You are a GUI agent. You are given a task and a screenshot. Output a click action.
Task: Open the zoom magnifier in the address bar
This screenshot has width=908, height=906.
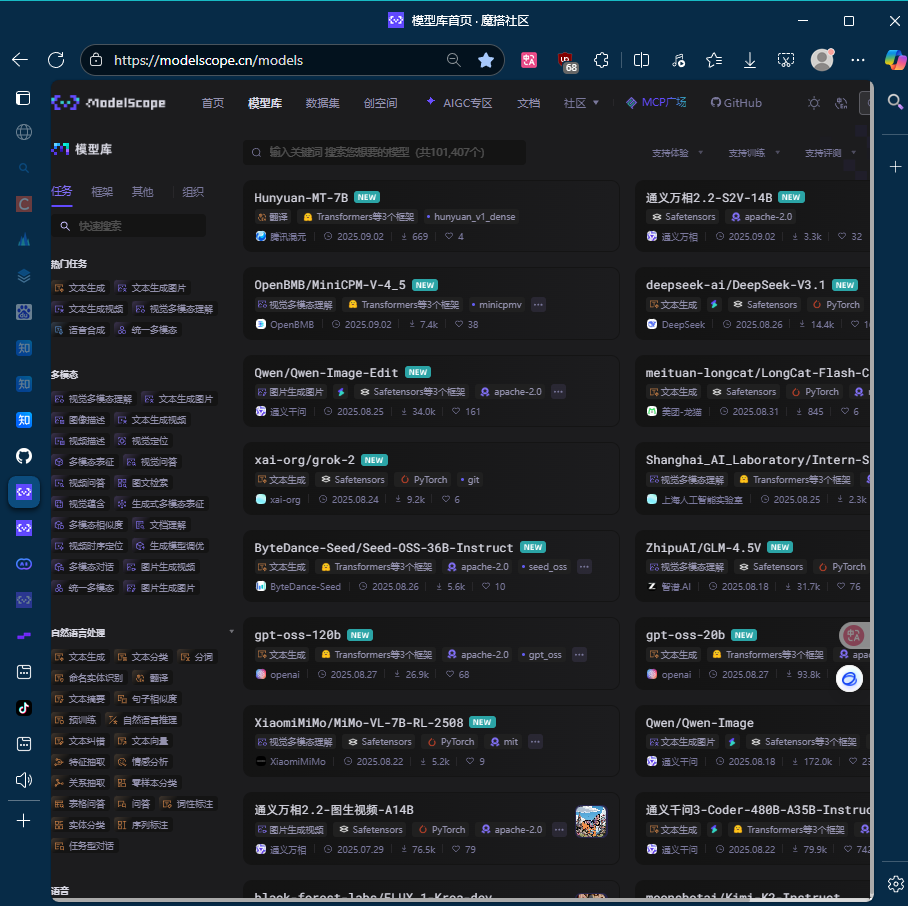[x=453, y=60]
